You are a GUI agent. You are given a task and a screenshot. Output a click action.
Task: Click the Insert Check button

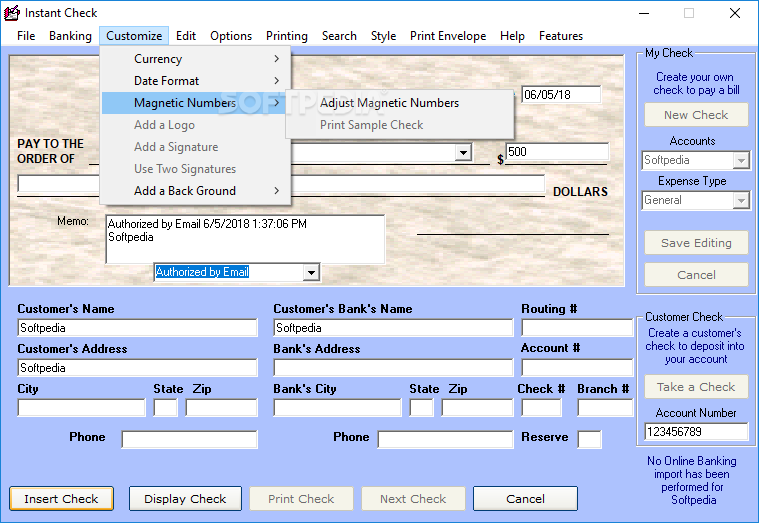click(x=61, y=499)
